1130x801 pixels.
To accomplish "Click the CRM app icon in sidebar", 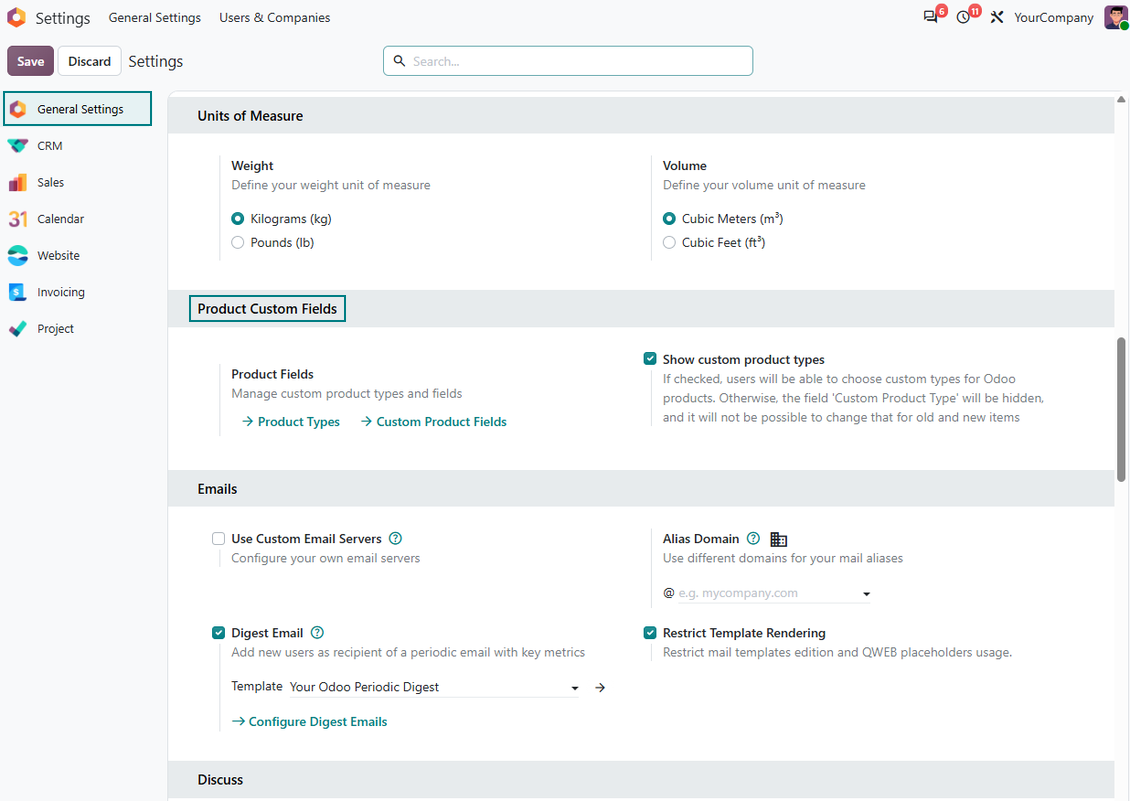I will tap(18, 146).
